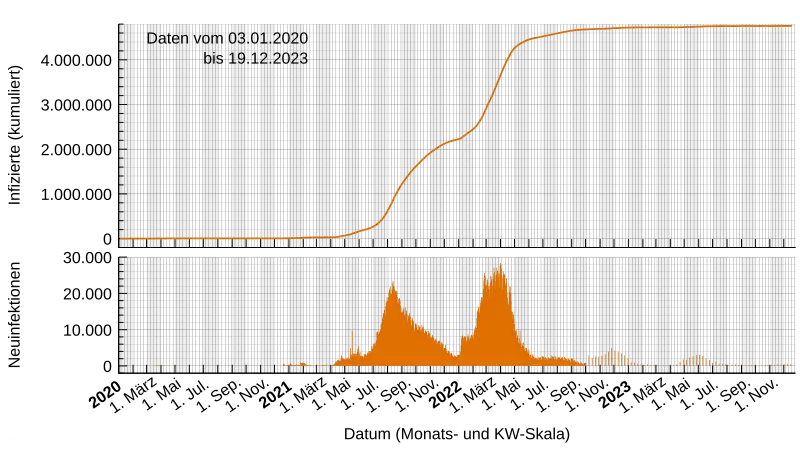Screen dimensions: 800x450
Task: Click the tiny earliest bump in the lower histogram
Action: (302, 364)
